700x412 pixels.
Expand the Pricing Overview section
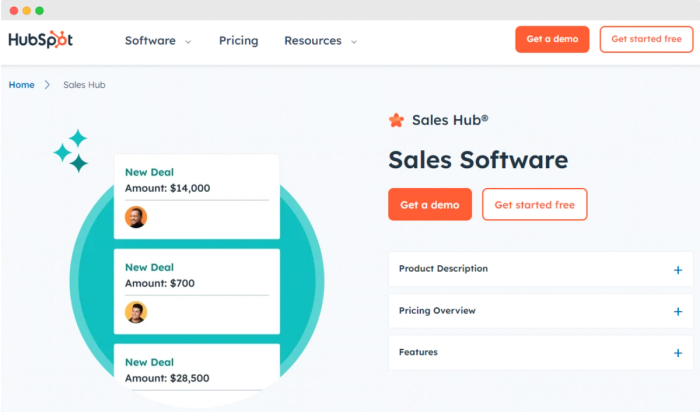pos(678,311)
